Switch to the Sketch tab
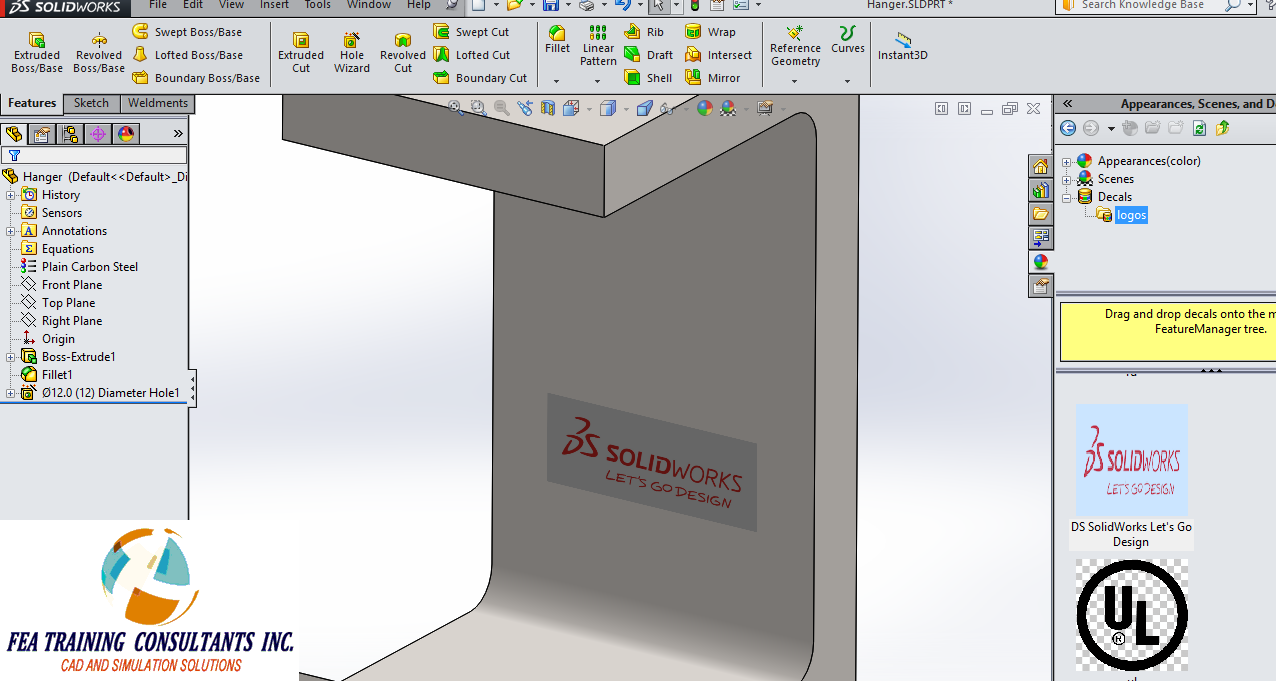This screenshot has width=1276, height=681. 91,103
